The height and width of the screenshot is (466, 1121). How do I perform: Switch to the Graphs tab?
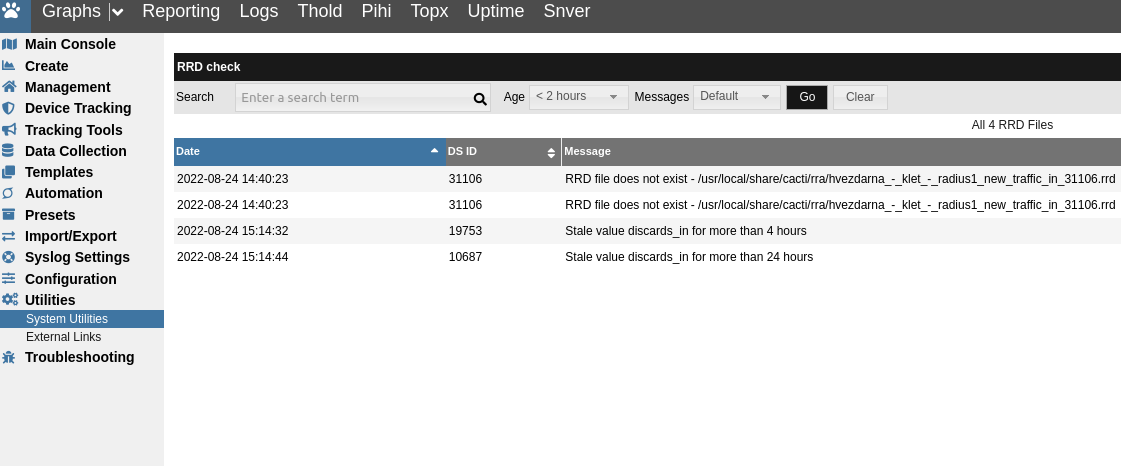71,11
